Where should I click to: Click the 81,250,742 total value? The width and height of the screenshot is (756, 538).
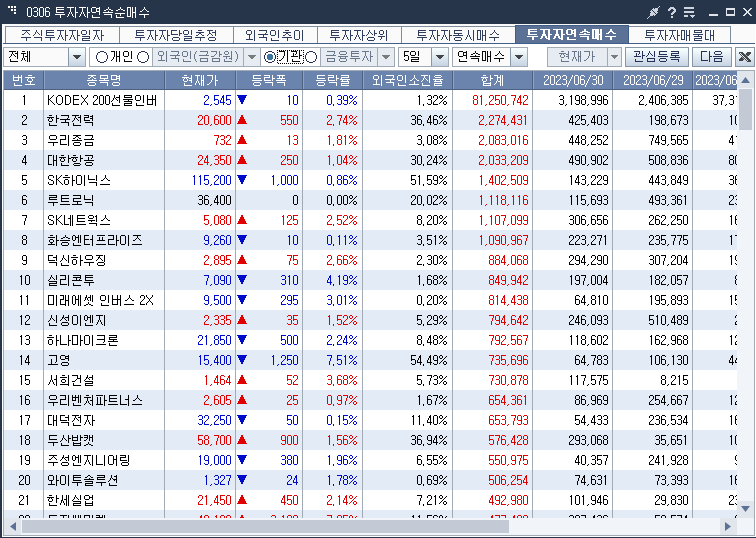click(x=500, y=100)
